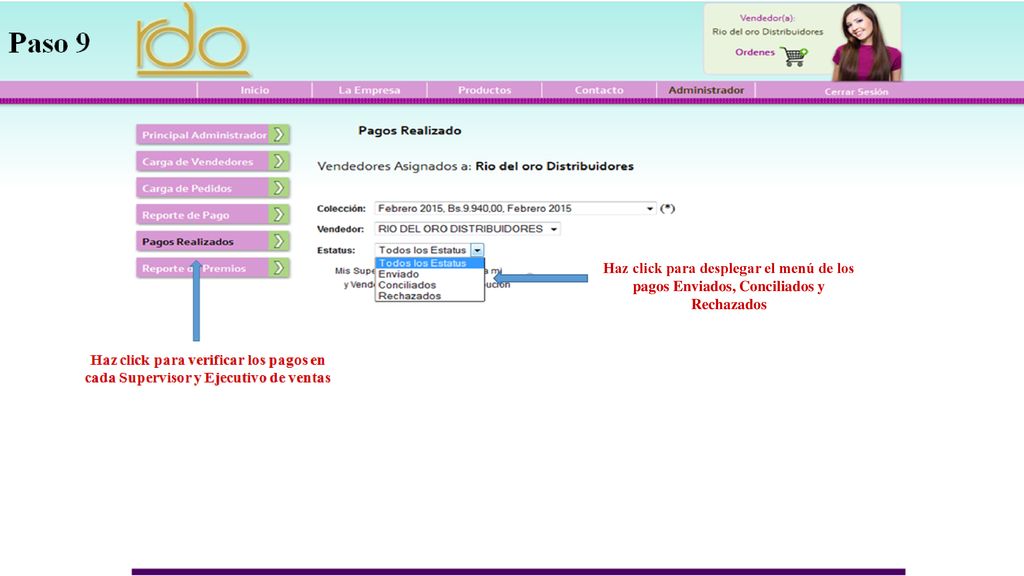Go to Inicio menu item
This screenshot has width=1024, height=576.
pos(255,90)
